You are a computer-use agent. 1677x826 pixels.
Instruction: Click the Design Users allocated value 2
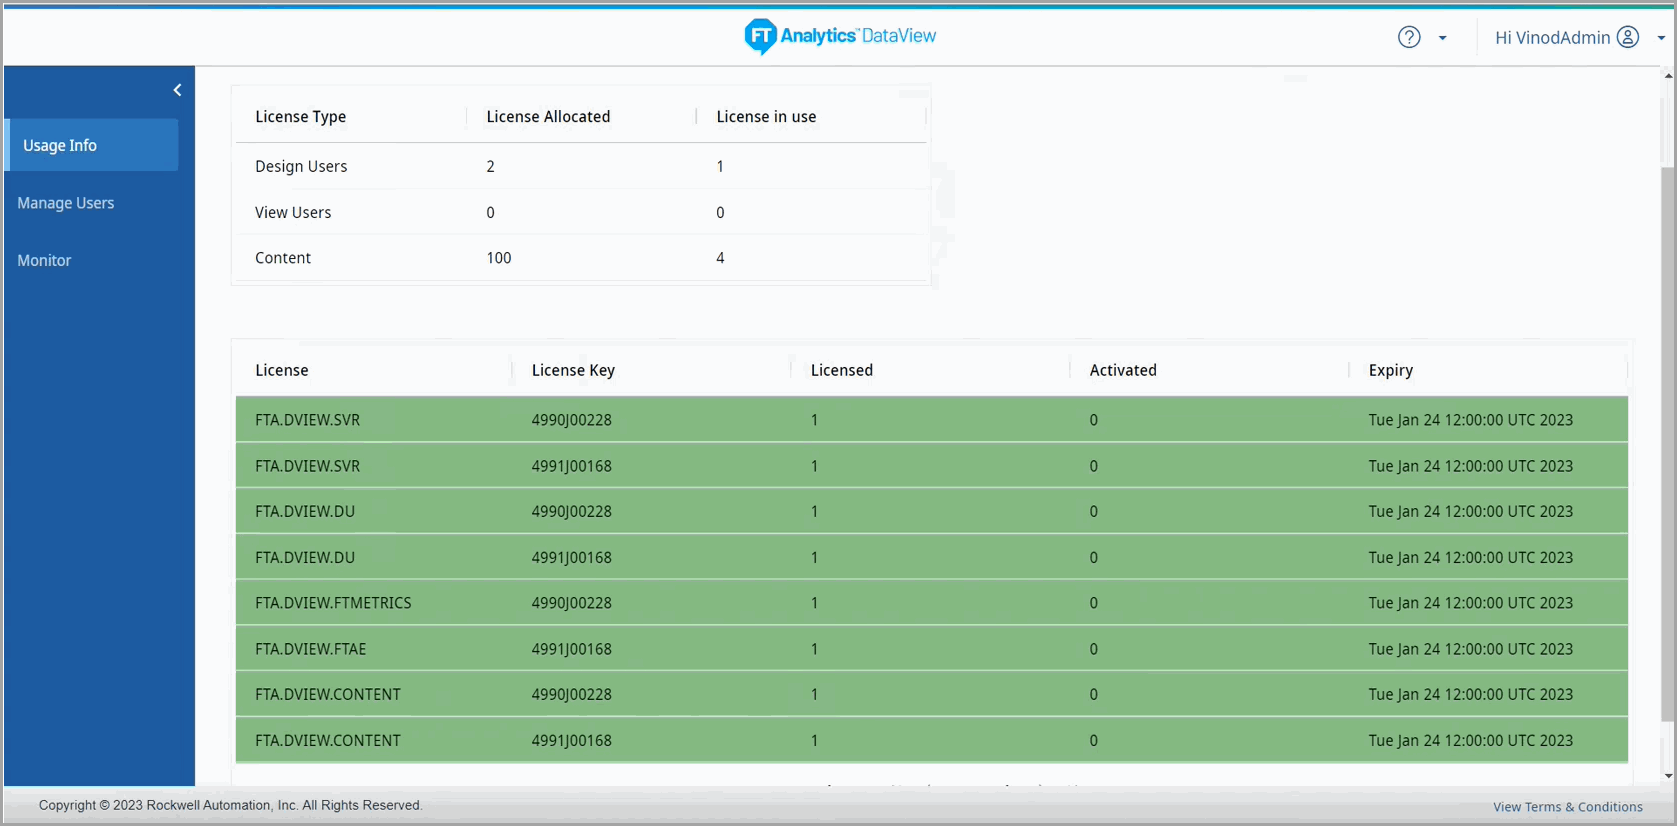pos(490,166)
